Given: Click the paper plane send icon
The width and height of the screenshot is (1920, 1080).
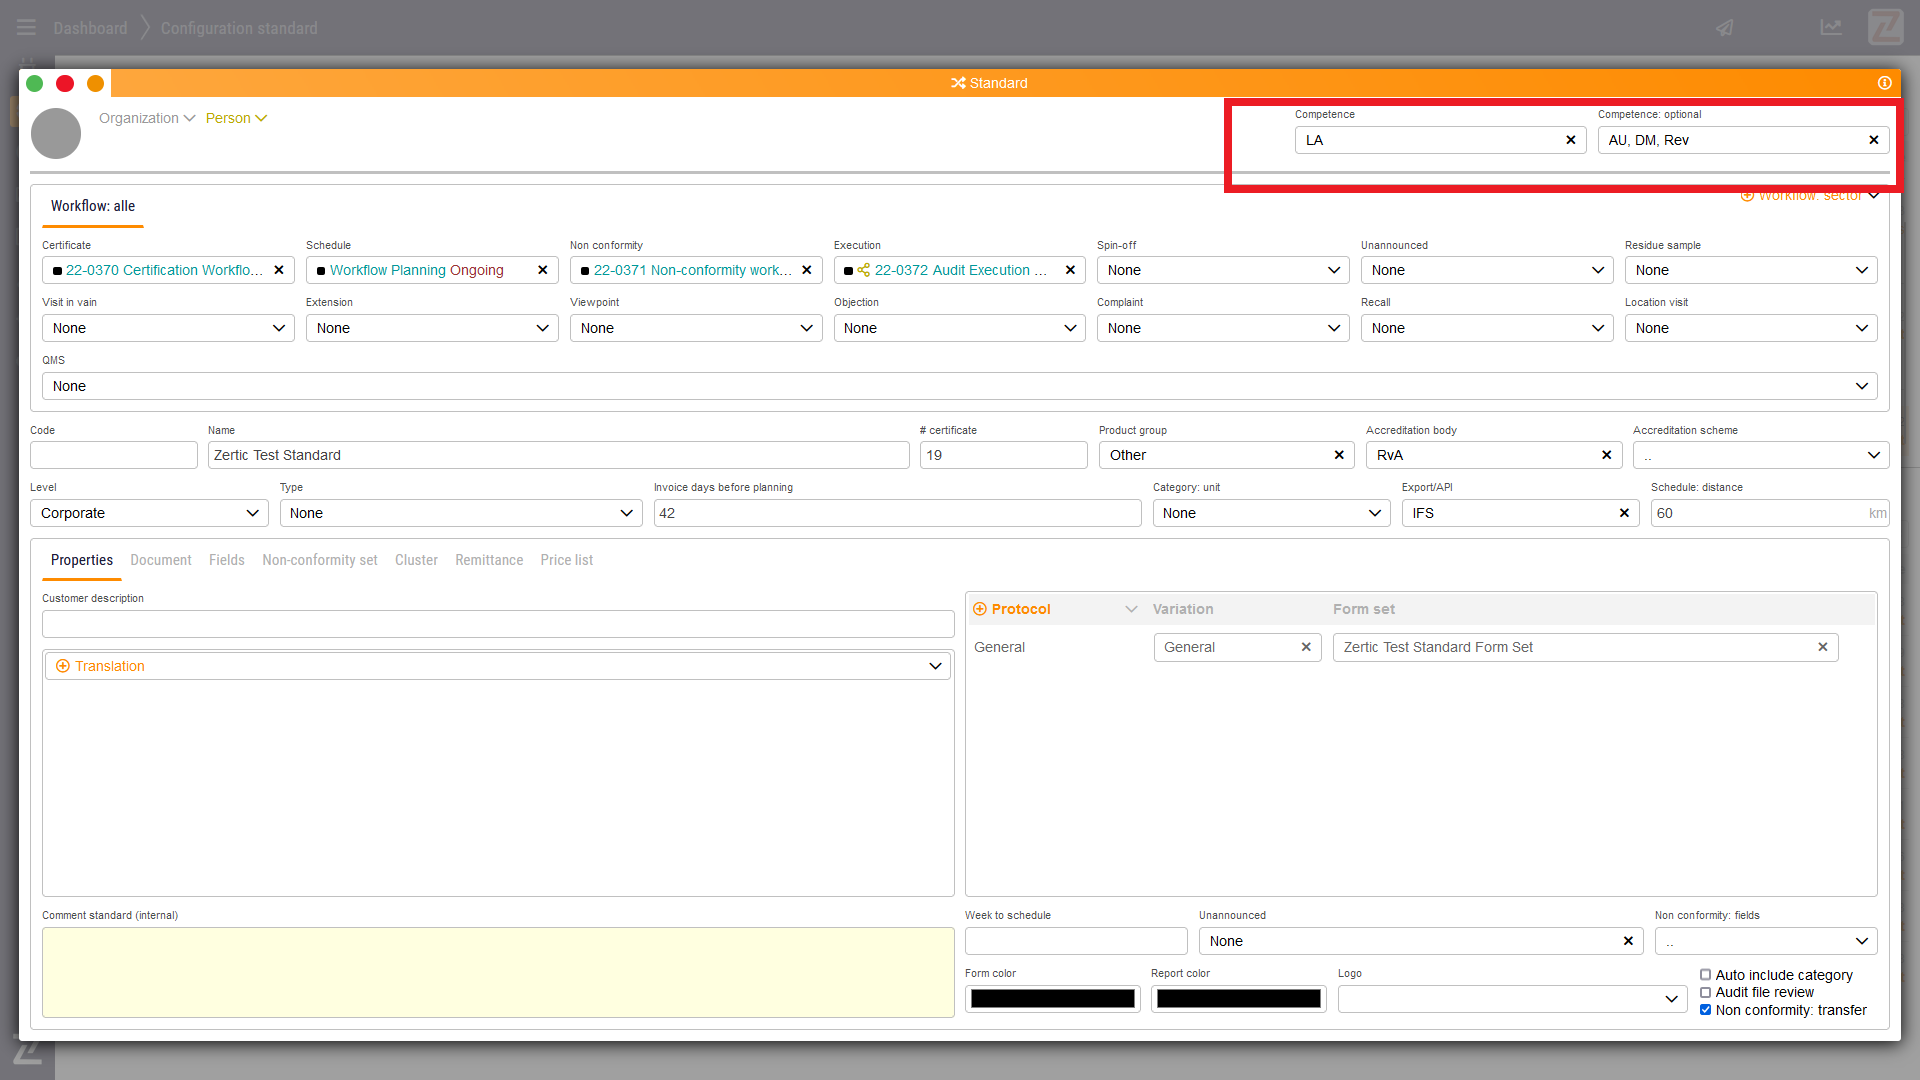Looking at the screenshot, I should click(x=1725, y=28).
